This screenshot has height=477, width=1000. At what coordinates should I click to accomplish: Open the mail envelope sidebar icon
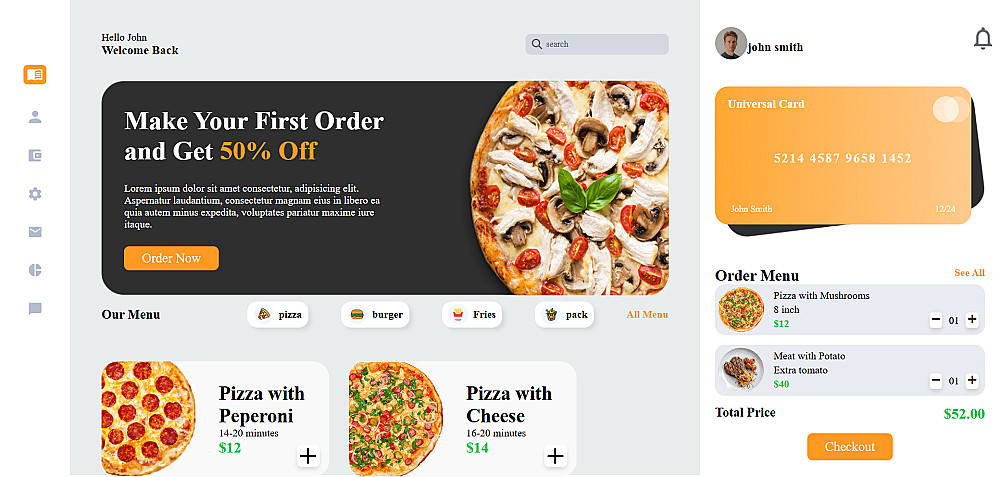(35, 232)
